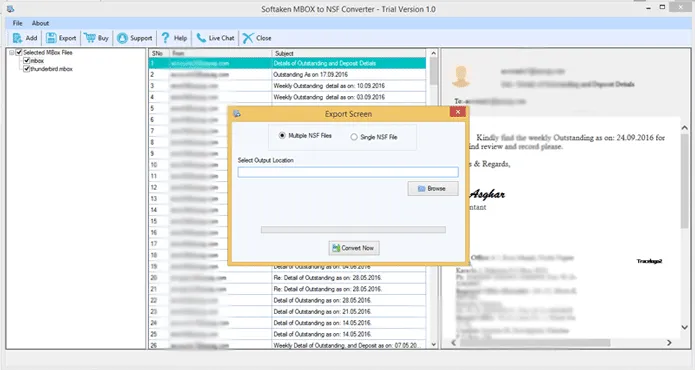Click the conversion progress bar
The height and width of the screenshot is (370, 695).
point(353,230)
